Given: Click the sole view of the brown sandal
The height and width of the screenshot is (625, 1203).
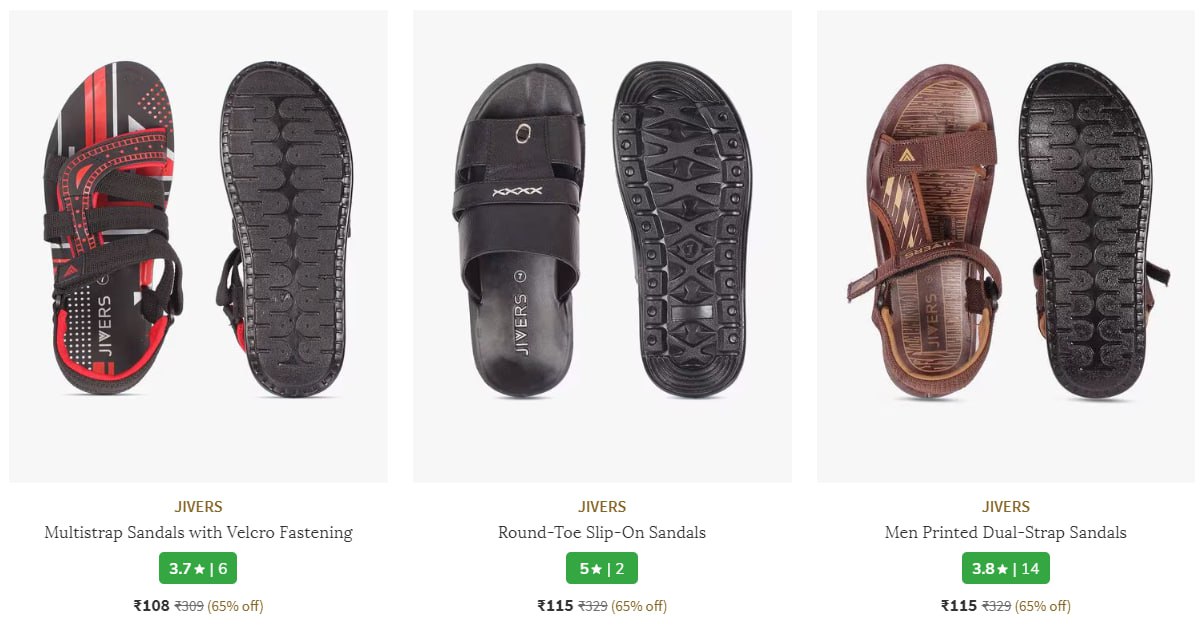Looking at the screenshot, I should click(1087, 232).
